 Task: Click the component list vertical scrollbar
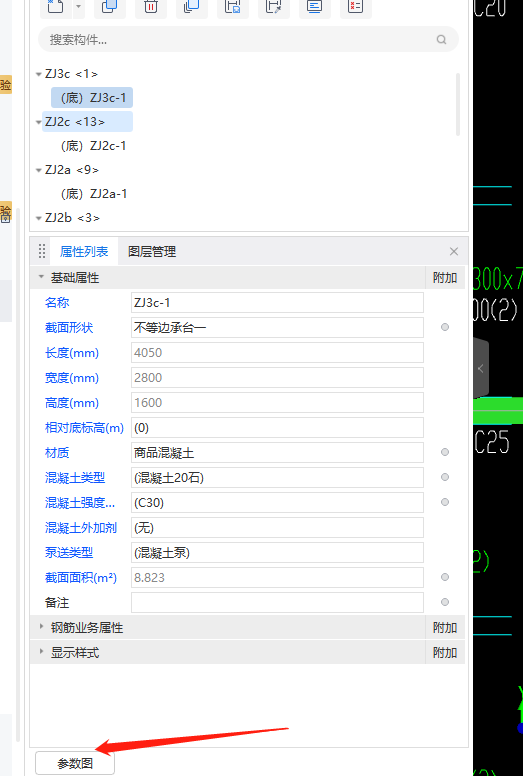point(458,104)
